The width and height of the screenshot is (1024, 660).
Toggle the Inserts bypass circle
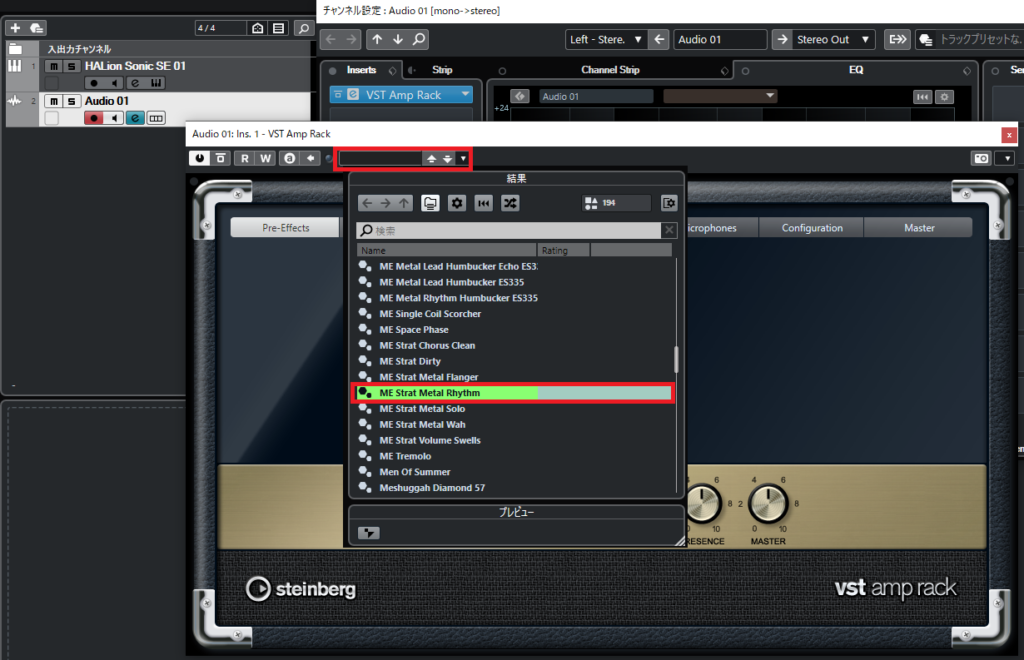point(333,71)
